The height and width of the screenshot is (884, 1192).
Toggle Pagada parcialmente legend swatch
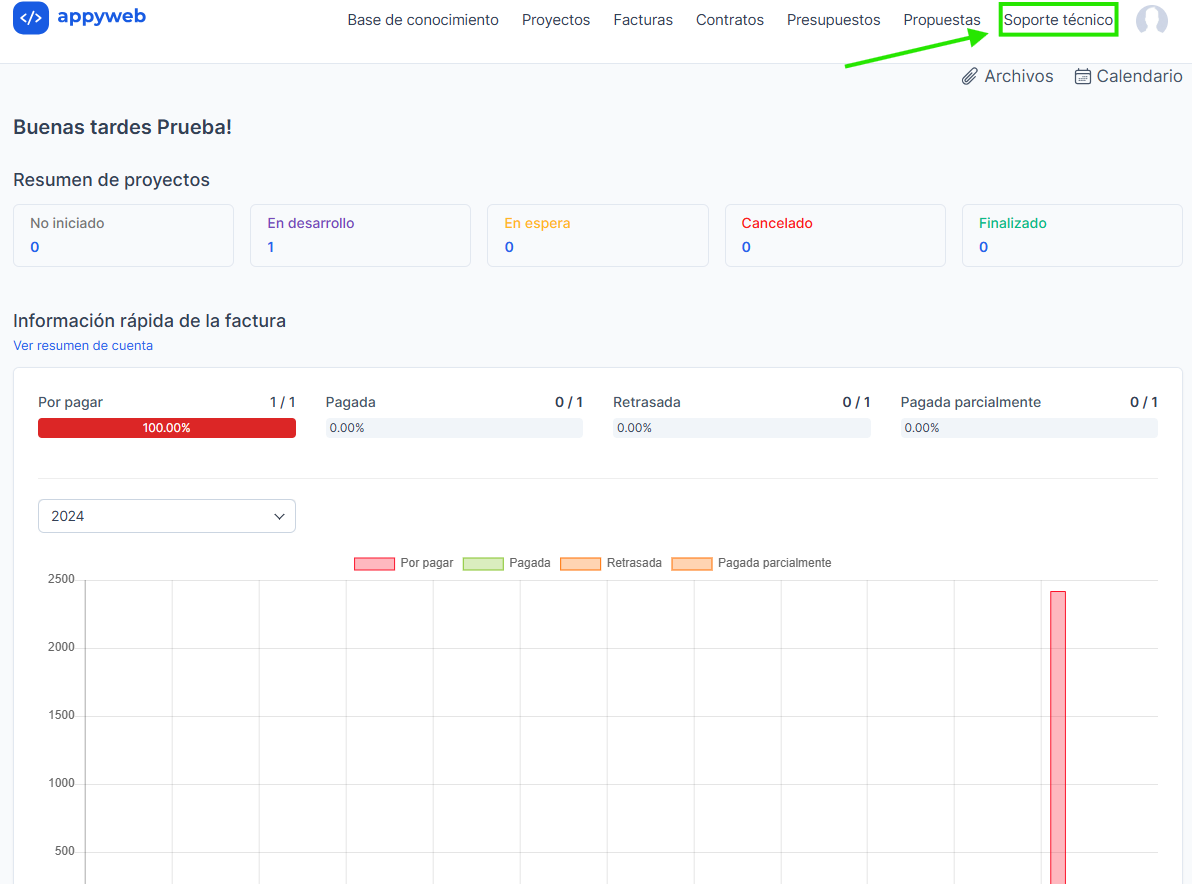coord(691,563)
